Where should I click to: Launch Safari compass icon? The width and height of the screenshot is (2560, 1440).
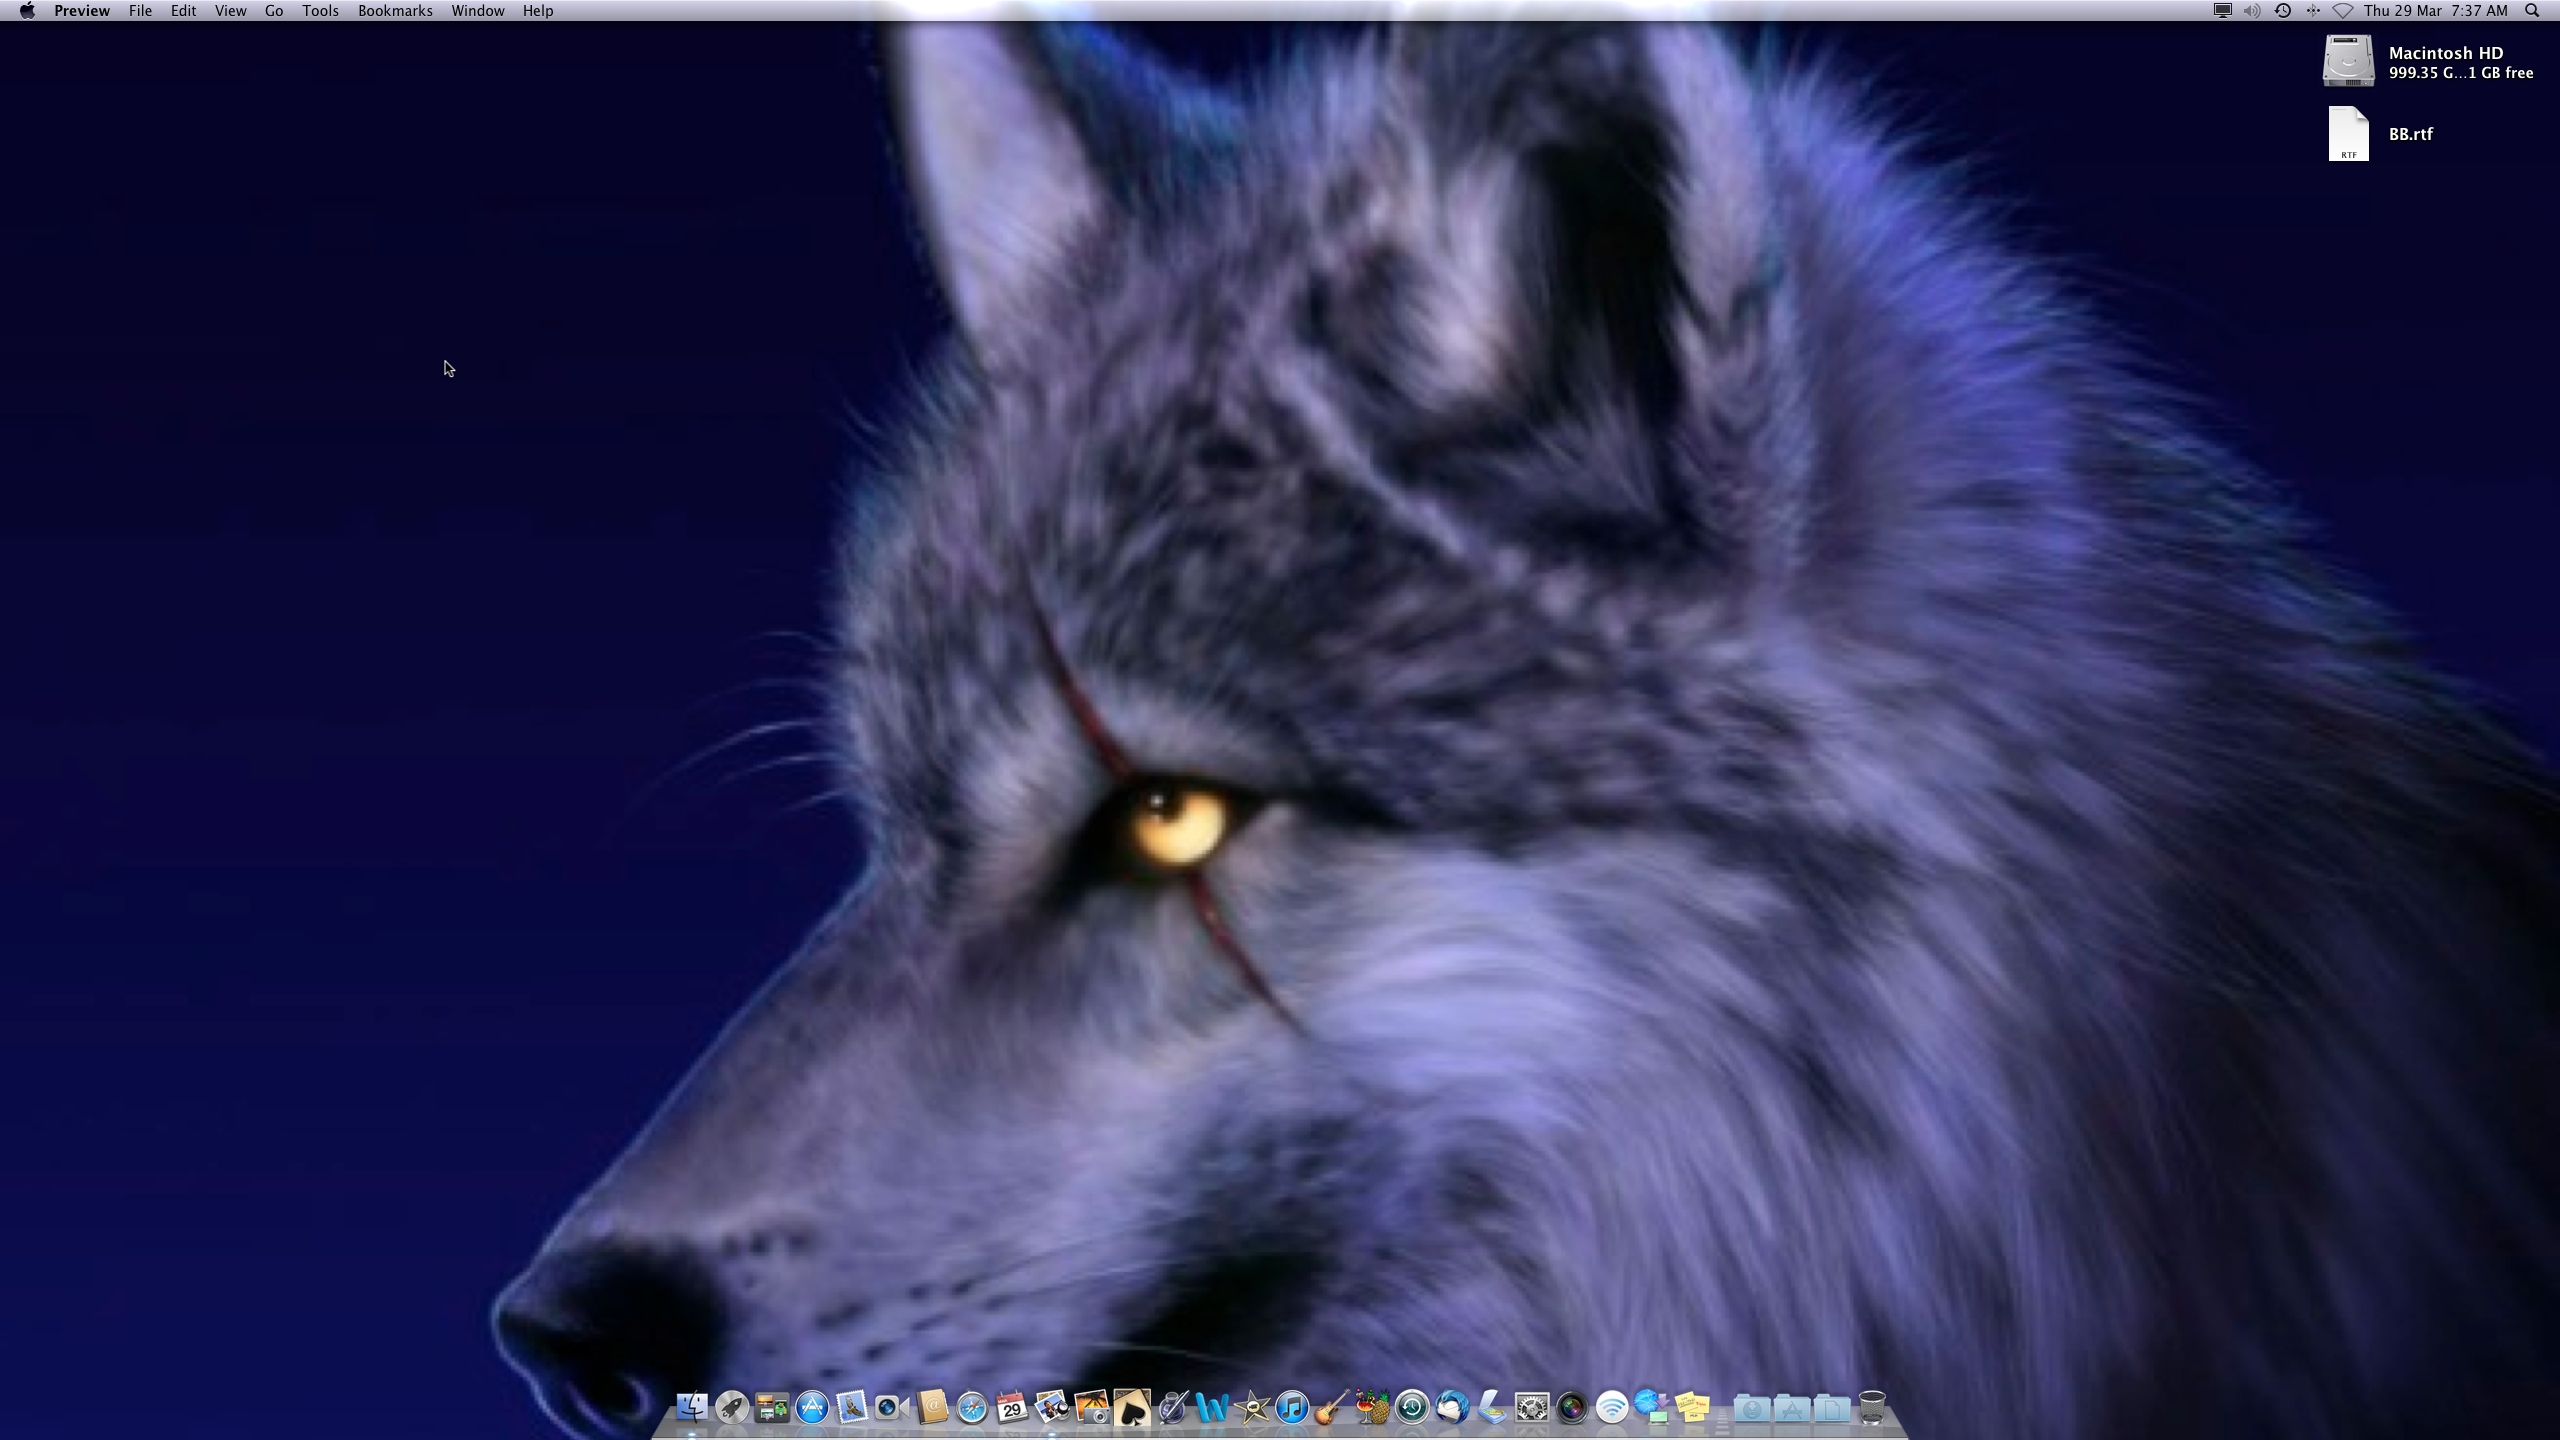click(972, 1408)
